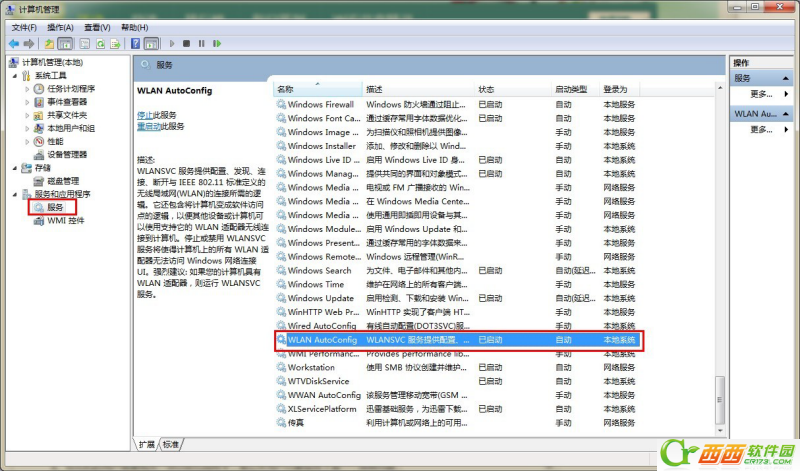The image size is (800, 471).
Task: Click gear icon of 传真 service
Action: [281, 423]
